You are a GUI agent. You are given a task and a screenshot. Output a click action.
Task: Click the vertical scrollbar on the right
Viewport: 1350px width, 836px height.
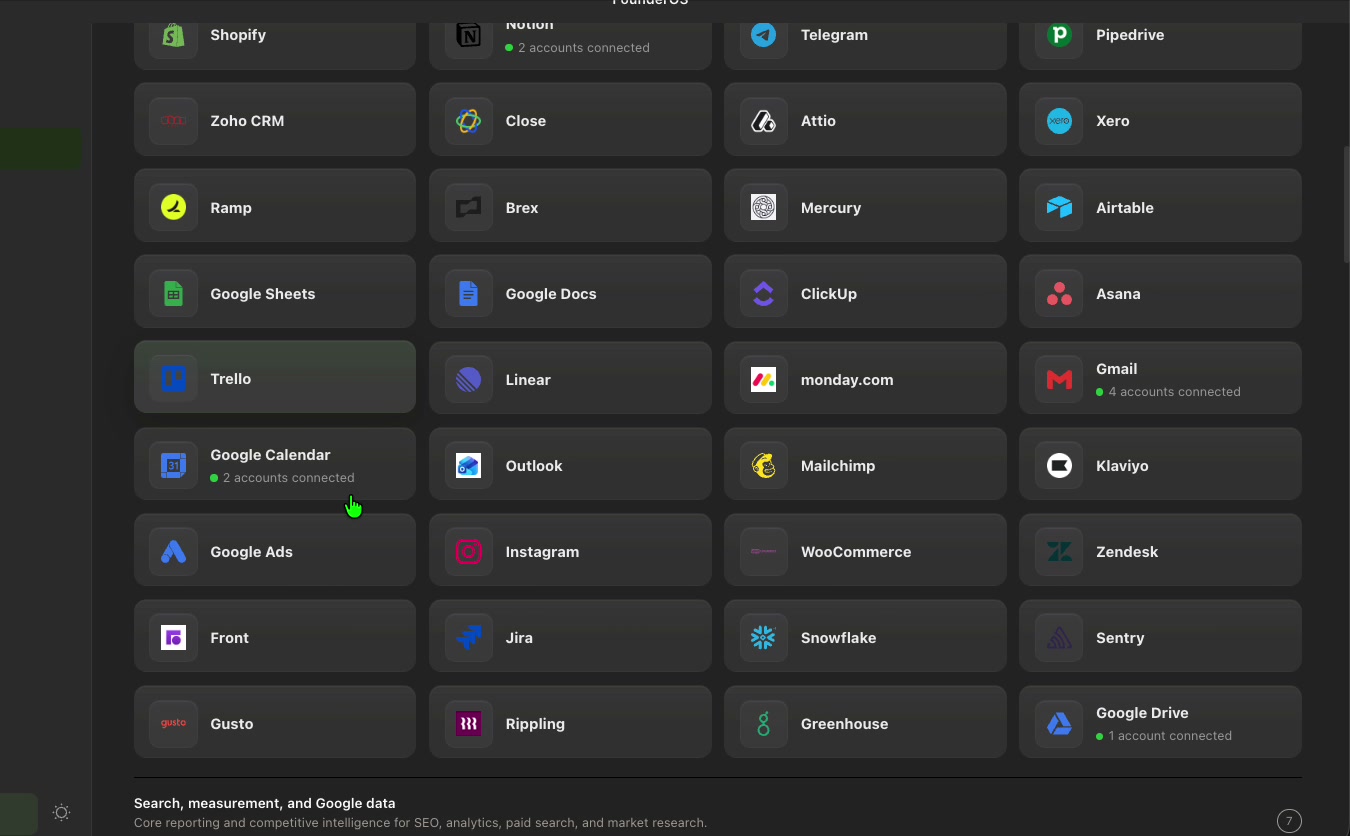[1346, 205]
